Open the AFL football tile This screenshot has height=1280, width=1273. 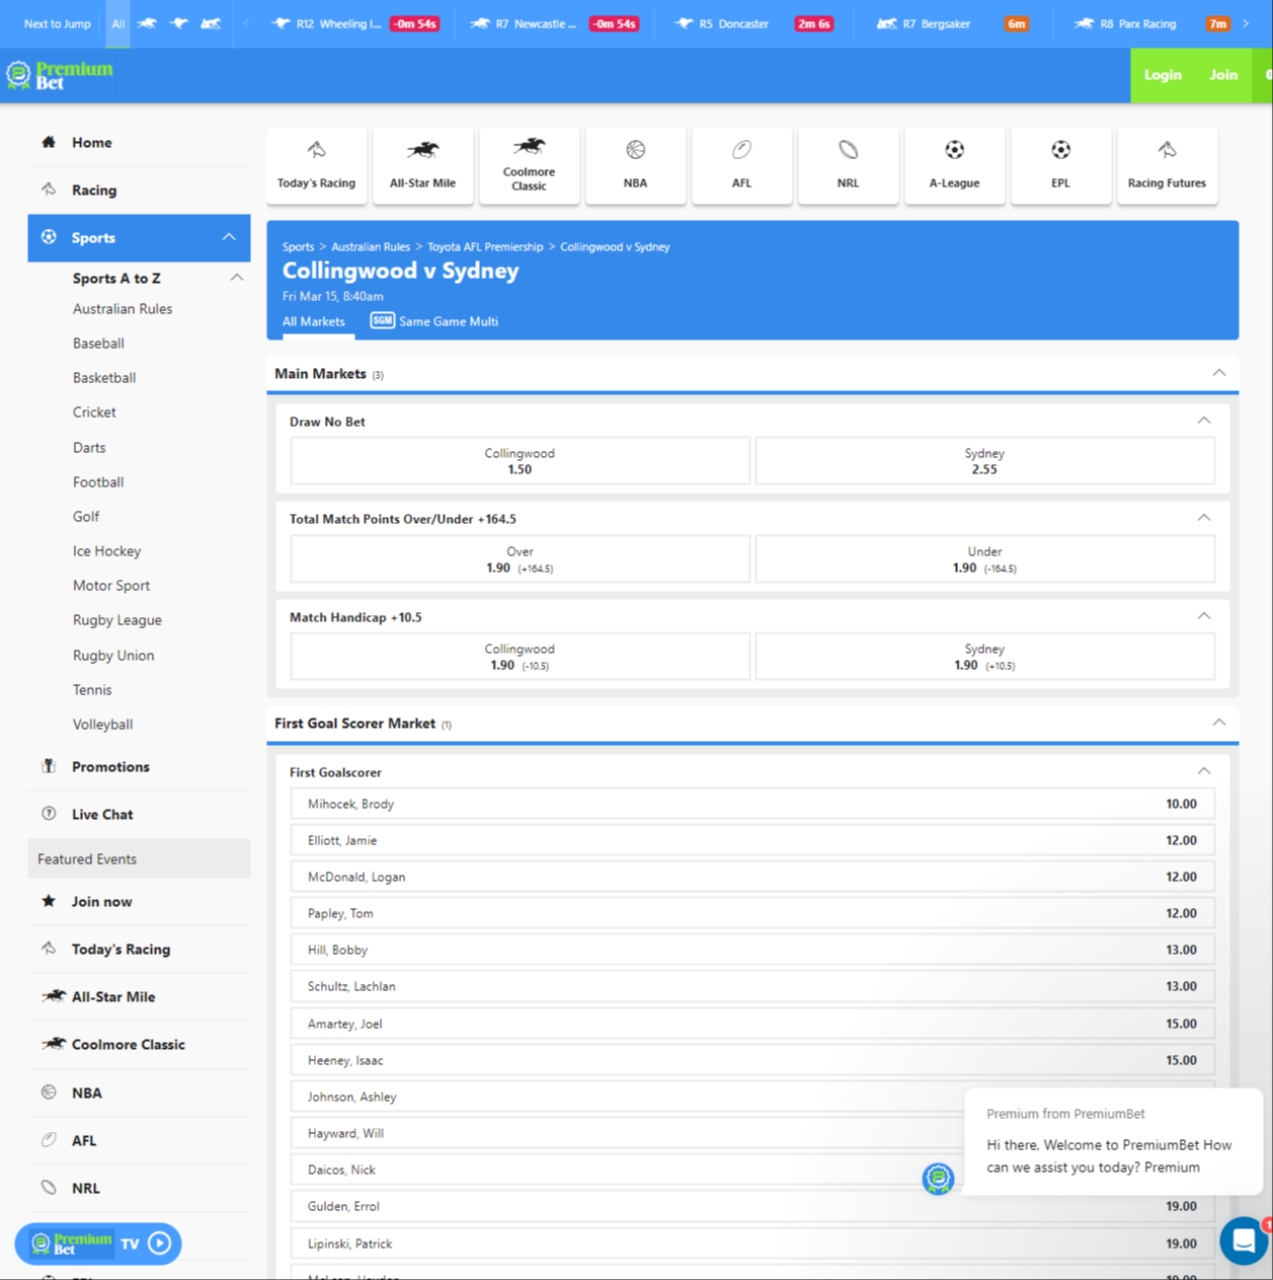point(741,165)
